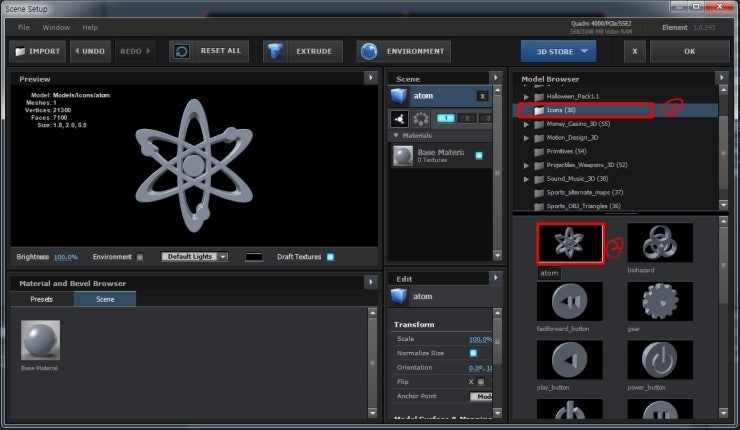Click the reset circular-arrow icon
This screenshot has height=430, width=740.
click(x=182, y=51)
